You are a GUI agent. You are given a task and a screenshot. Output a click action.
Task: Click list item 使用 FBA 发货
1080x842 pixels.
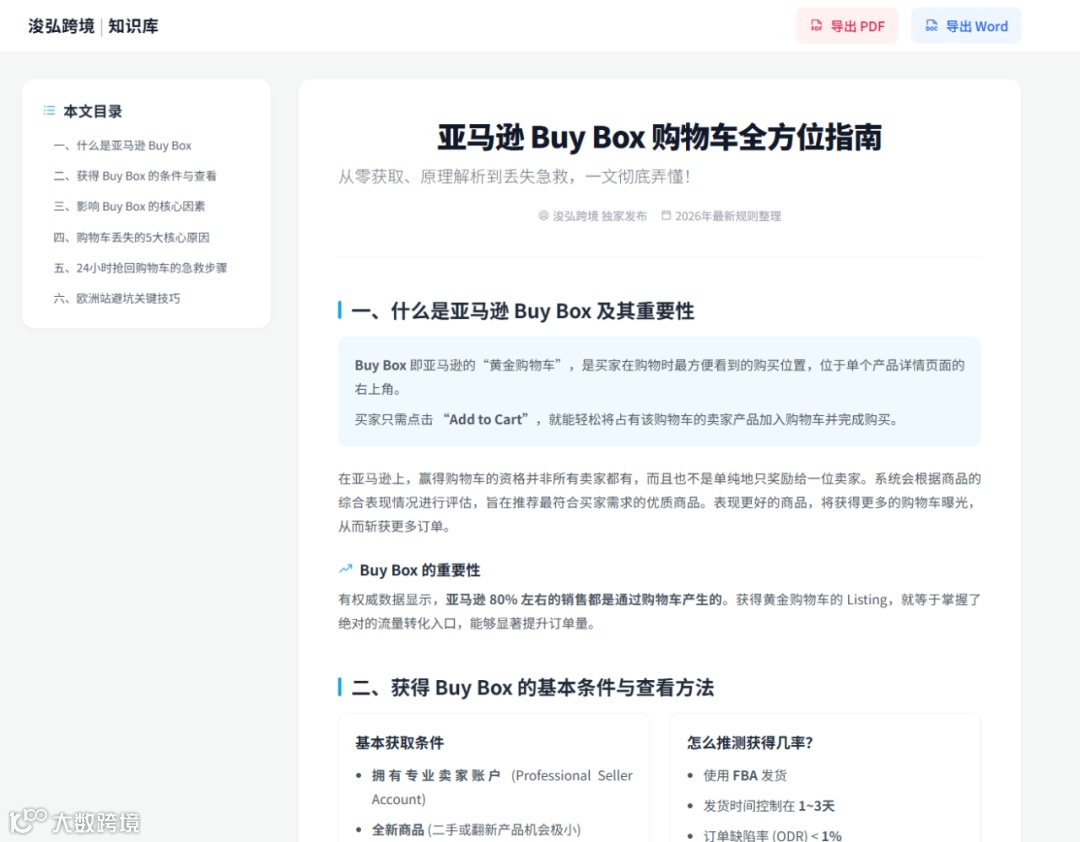[x=745, y=775]
